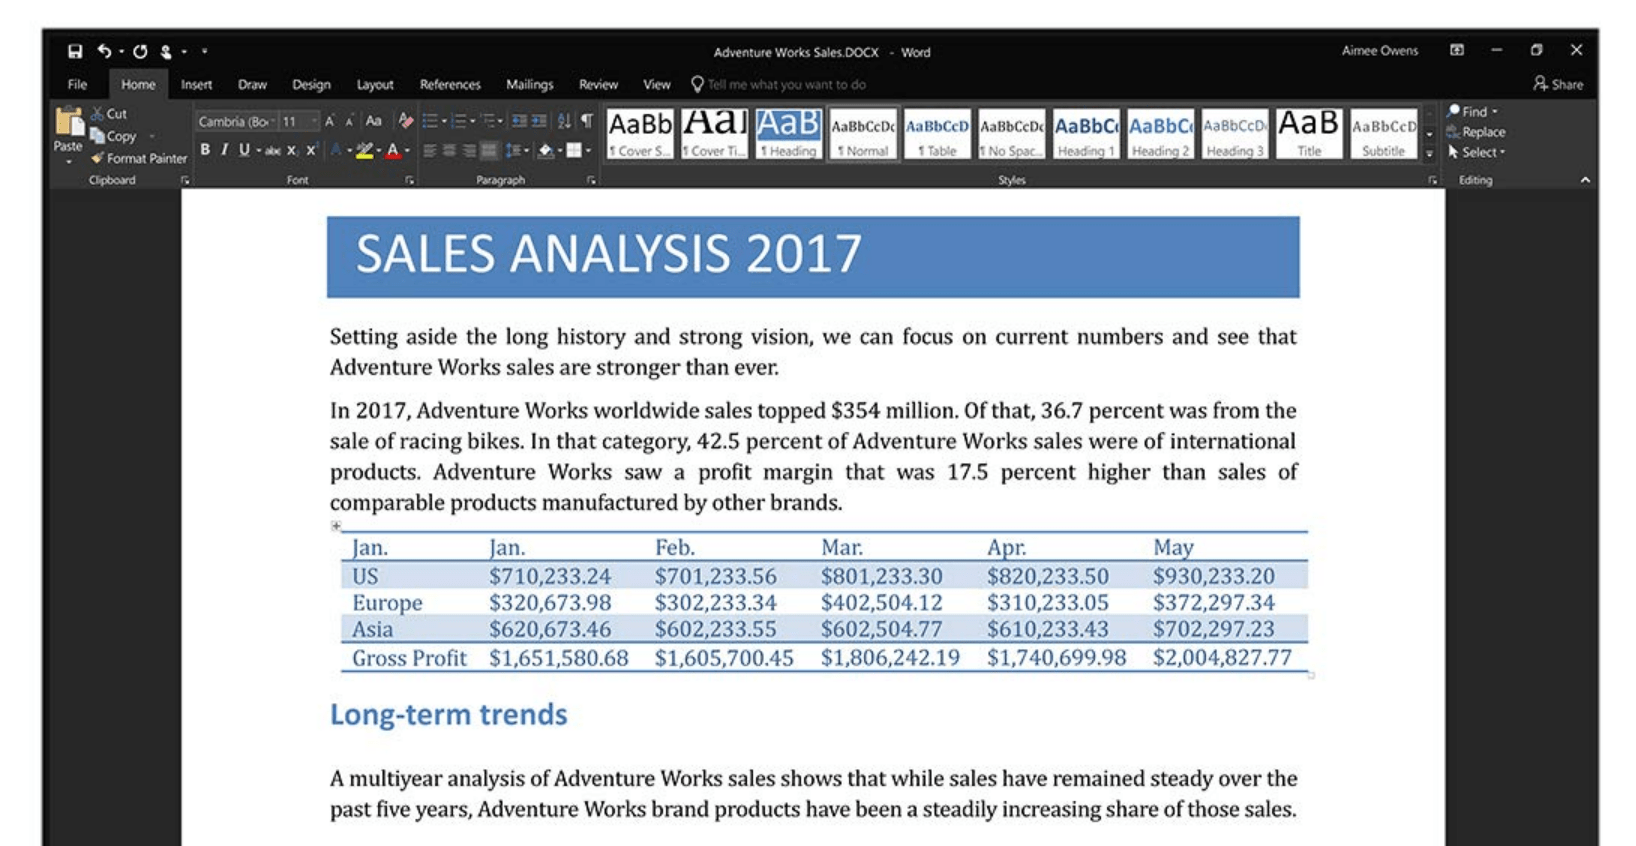
Task: Cut the selected text
Action: (109, 114)
